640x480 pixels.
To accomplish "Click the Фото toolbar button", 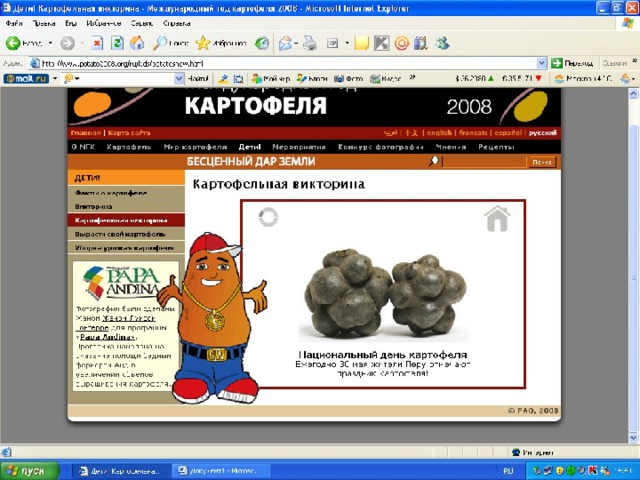I will (348, 78).
